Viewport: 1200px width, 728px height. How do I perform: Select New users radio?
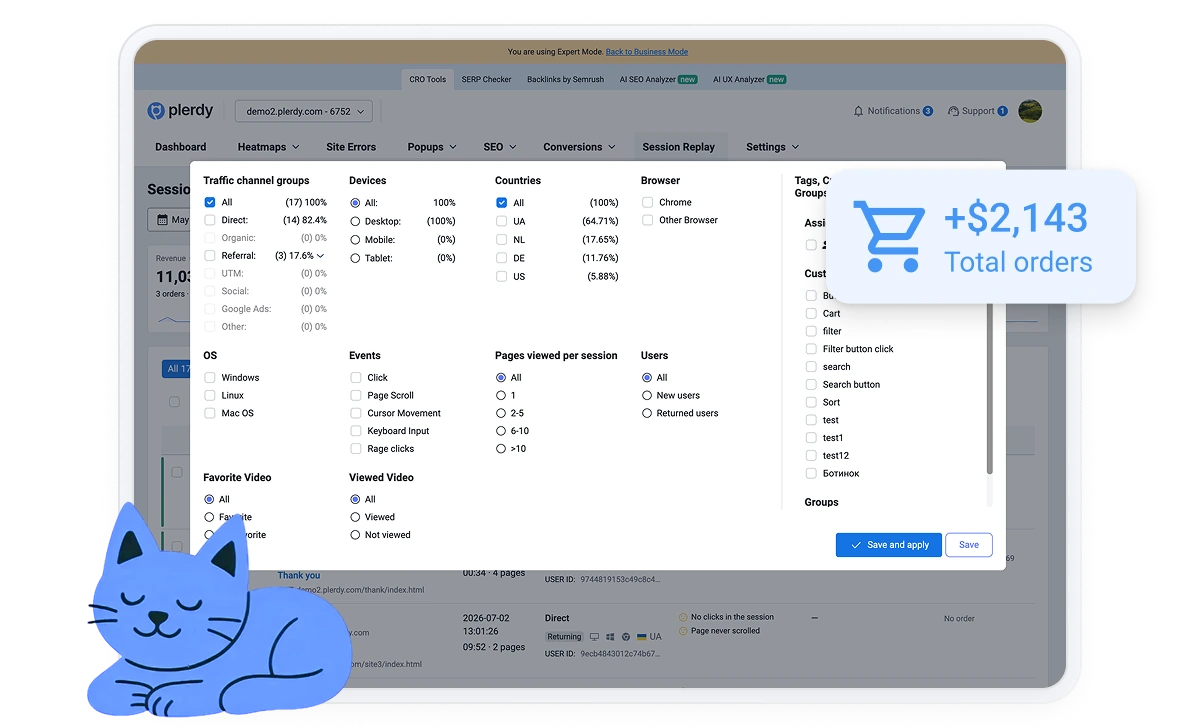[647, 395]
